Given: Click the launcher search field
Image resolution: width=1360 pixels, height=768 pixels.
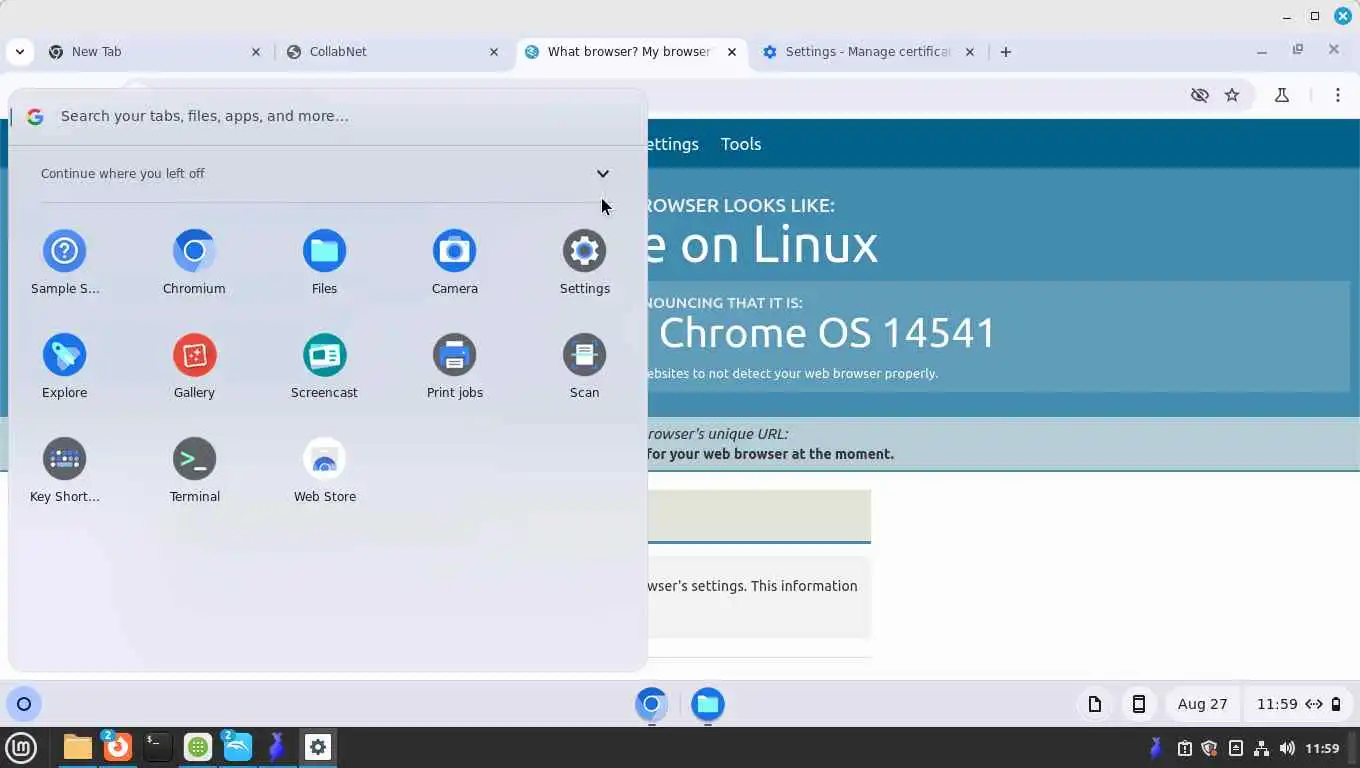Looking at the screenshot, I should point(328,116).
